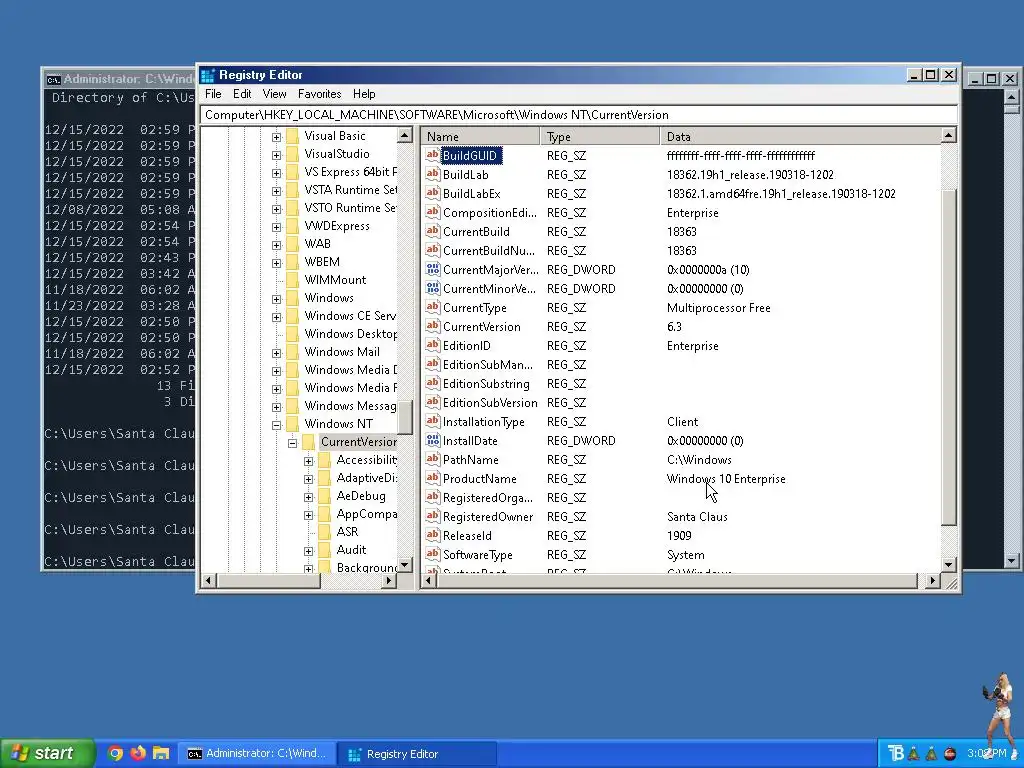
Task: Click command prompt window title icon
Action: coord(54,80)
